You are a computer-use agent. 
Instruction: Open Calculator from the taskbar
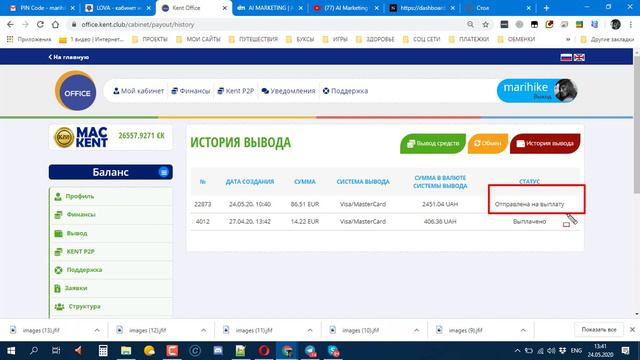[x=103, y=351]
